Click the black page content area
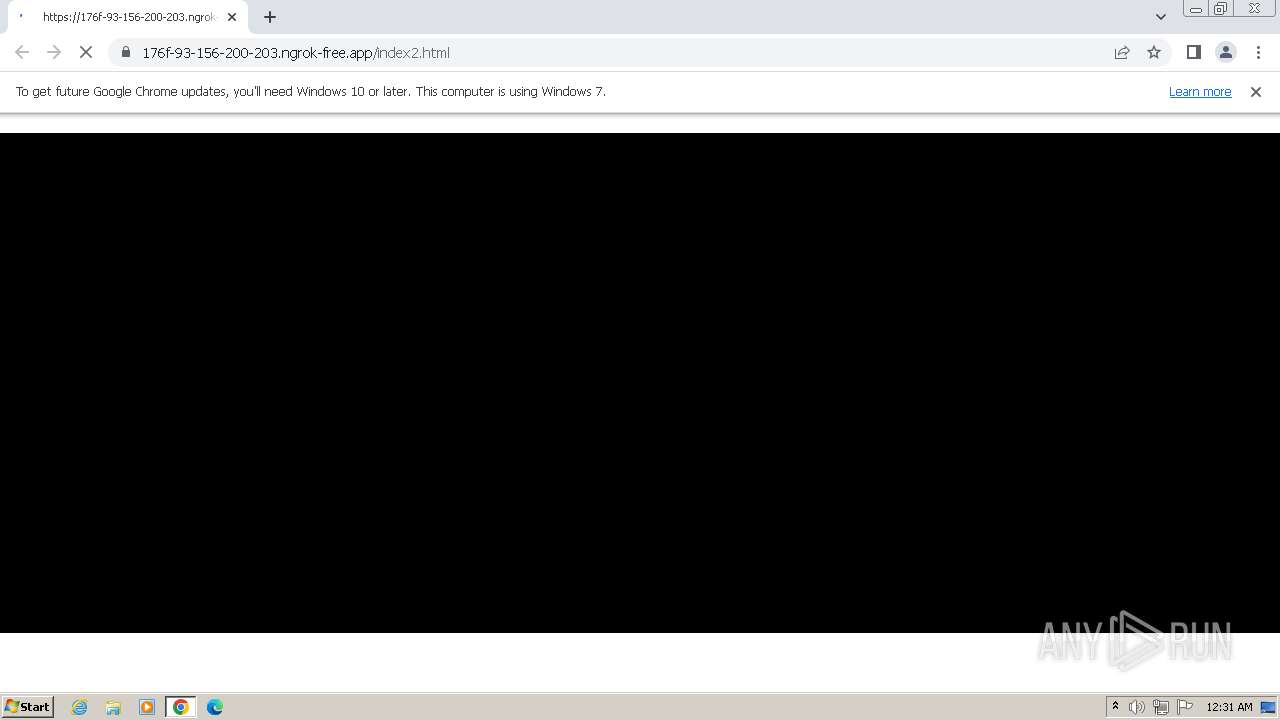Viewport: 1280px width, 720px height. (640, 383)
